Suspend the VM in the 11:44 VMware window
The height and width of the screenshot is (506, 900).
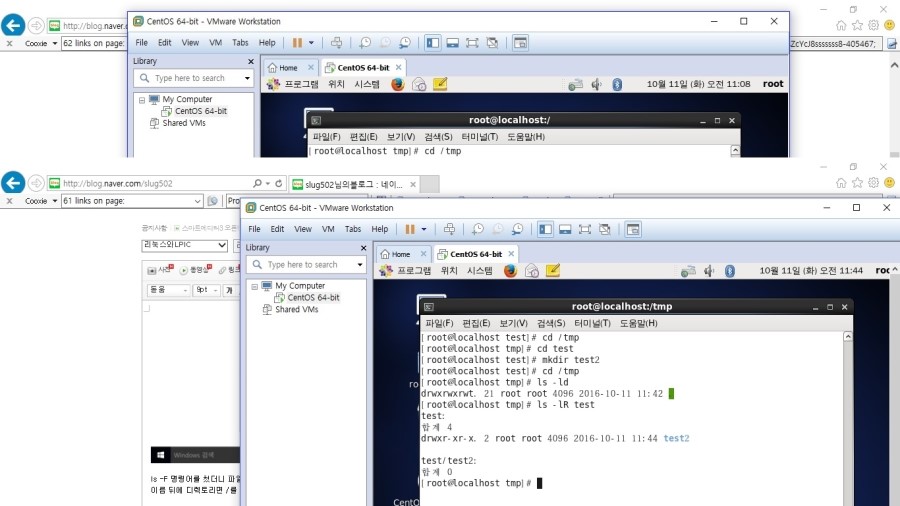click(x=410, y=229)
